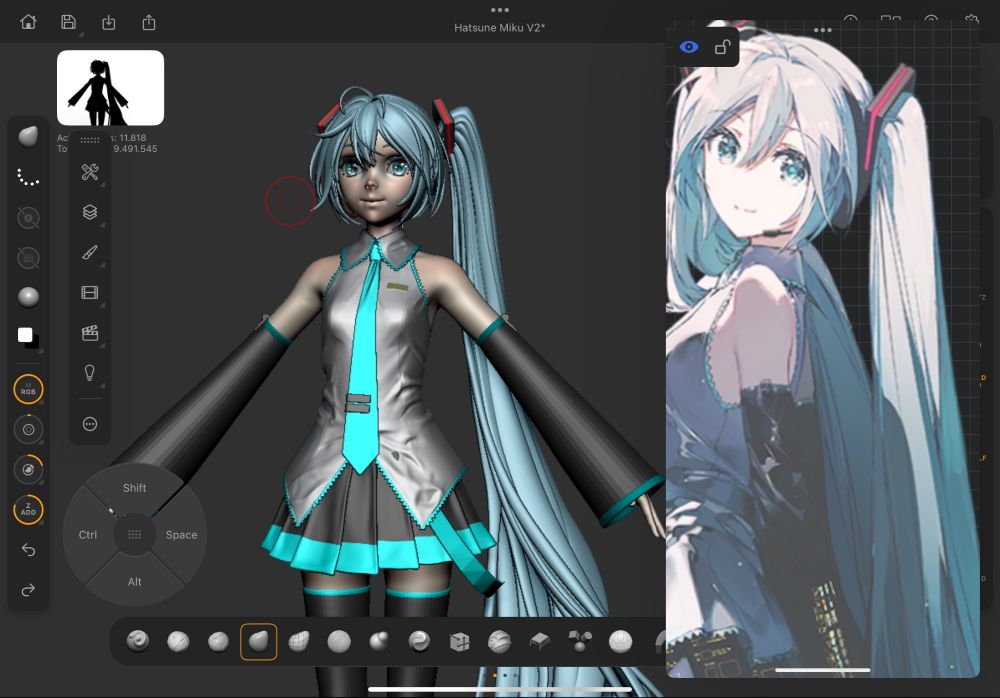1000x698 pixels.
Task: Tap the Space button on radial pad
Action: coord(181,535)
